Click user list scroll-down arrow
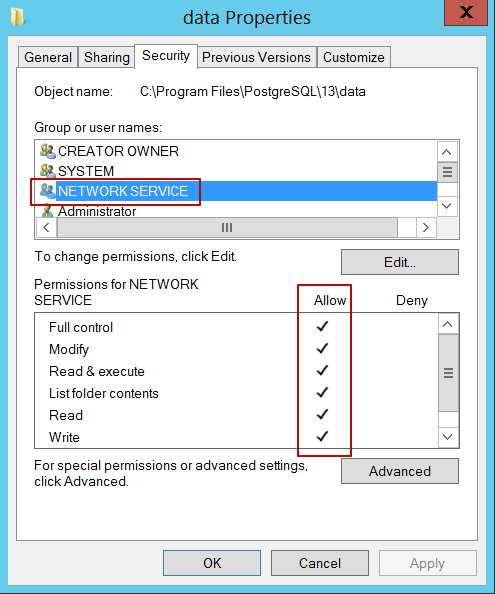 (447, 206)
